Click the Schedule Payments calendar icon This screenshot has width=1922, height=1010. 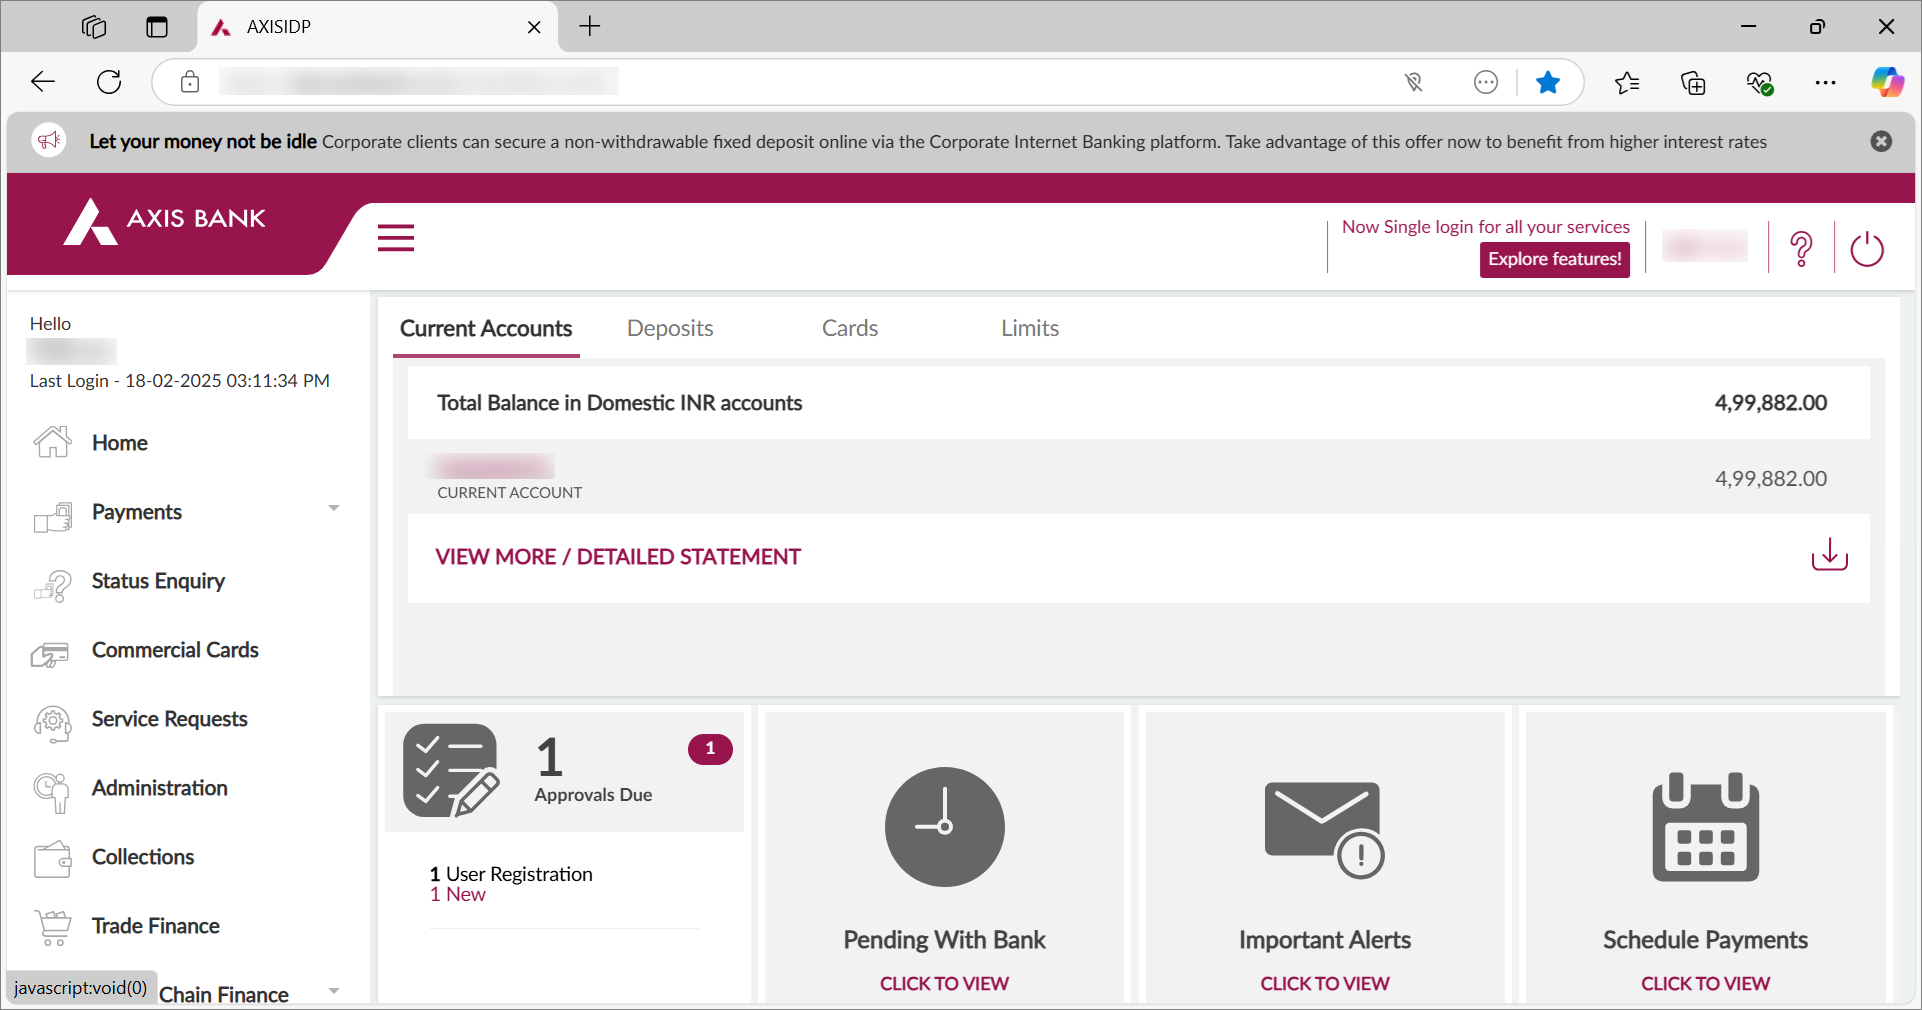[1705, 827]
